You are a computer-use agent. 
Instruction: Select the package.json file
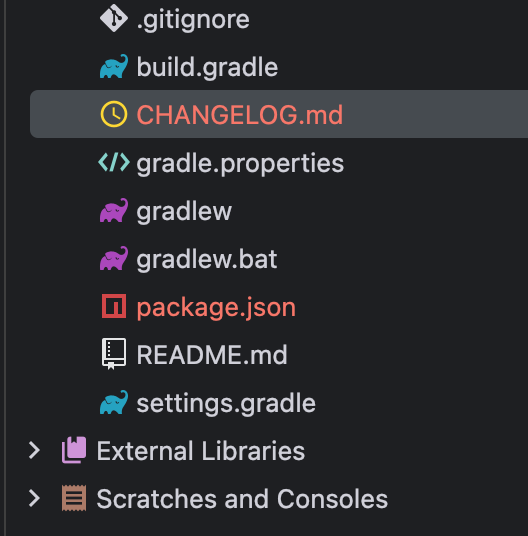[x=216, y=308]
